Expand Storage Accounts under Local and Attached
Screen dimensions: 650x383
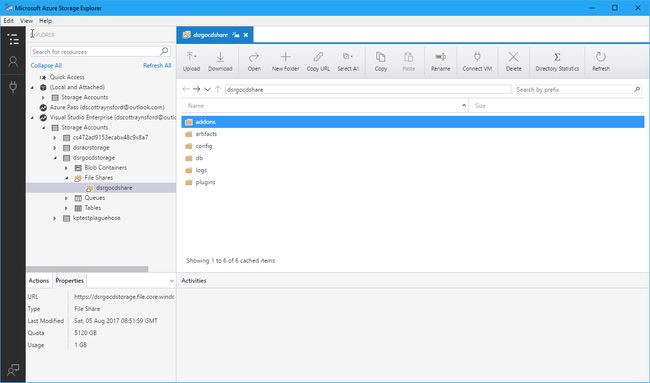(43, 97)
